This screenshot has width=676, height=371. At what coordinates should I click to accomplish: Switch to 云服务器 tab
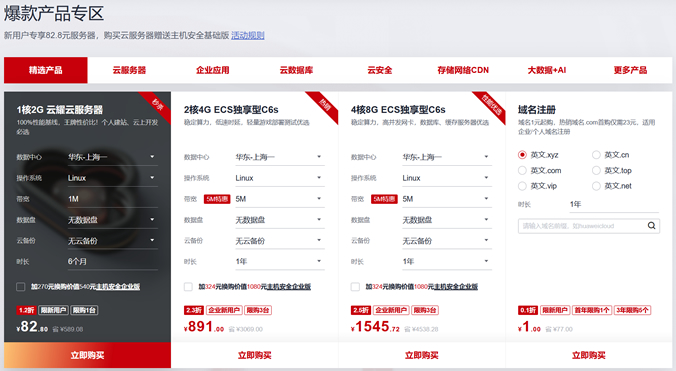pyautogui.click(x=129, y=70)
